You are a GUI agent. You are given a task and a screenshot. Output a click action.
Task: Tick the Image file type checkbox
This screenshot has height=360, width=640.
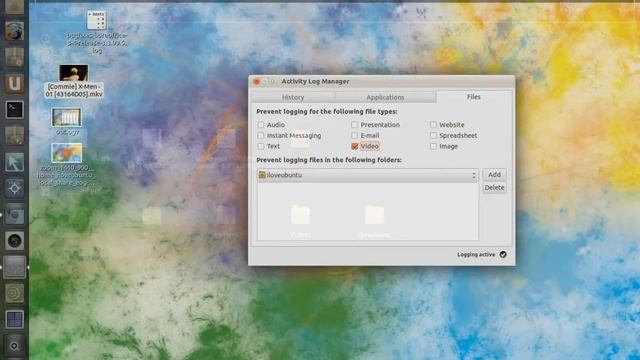433,146
